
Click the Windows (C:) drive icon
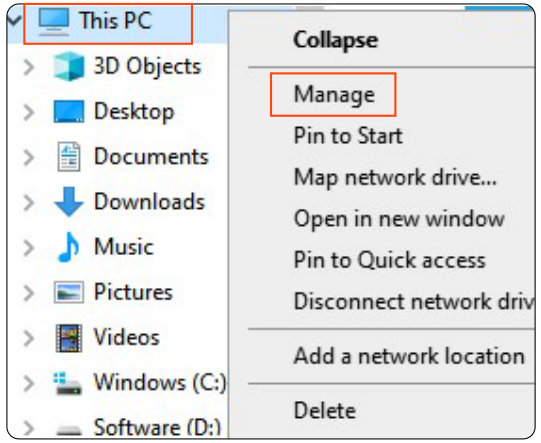pos(68,383)
